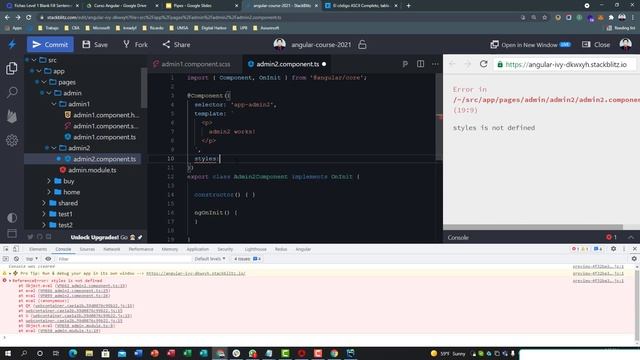This screenshot has width=640, height=360.
Task: Expand the shared folder
Action: (44, 203)
